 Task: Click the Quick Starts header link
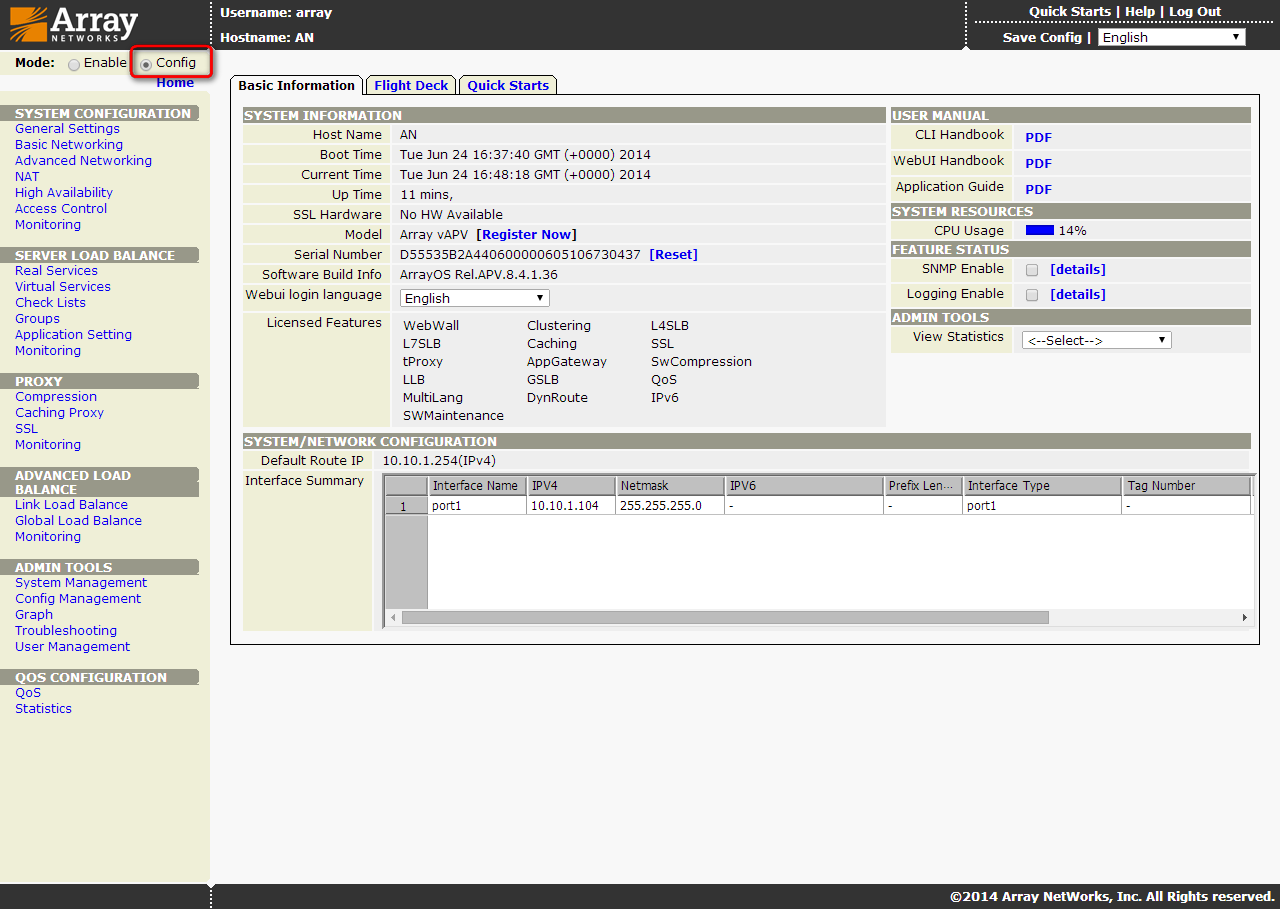coord(1070,12)
